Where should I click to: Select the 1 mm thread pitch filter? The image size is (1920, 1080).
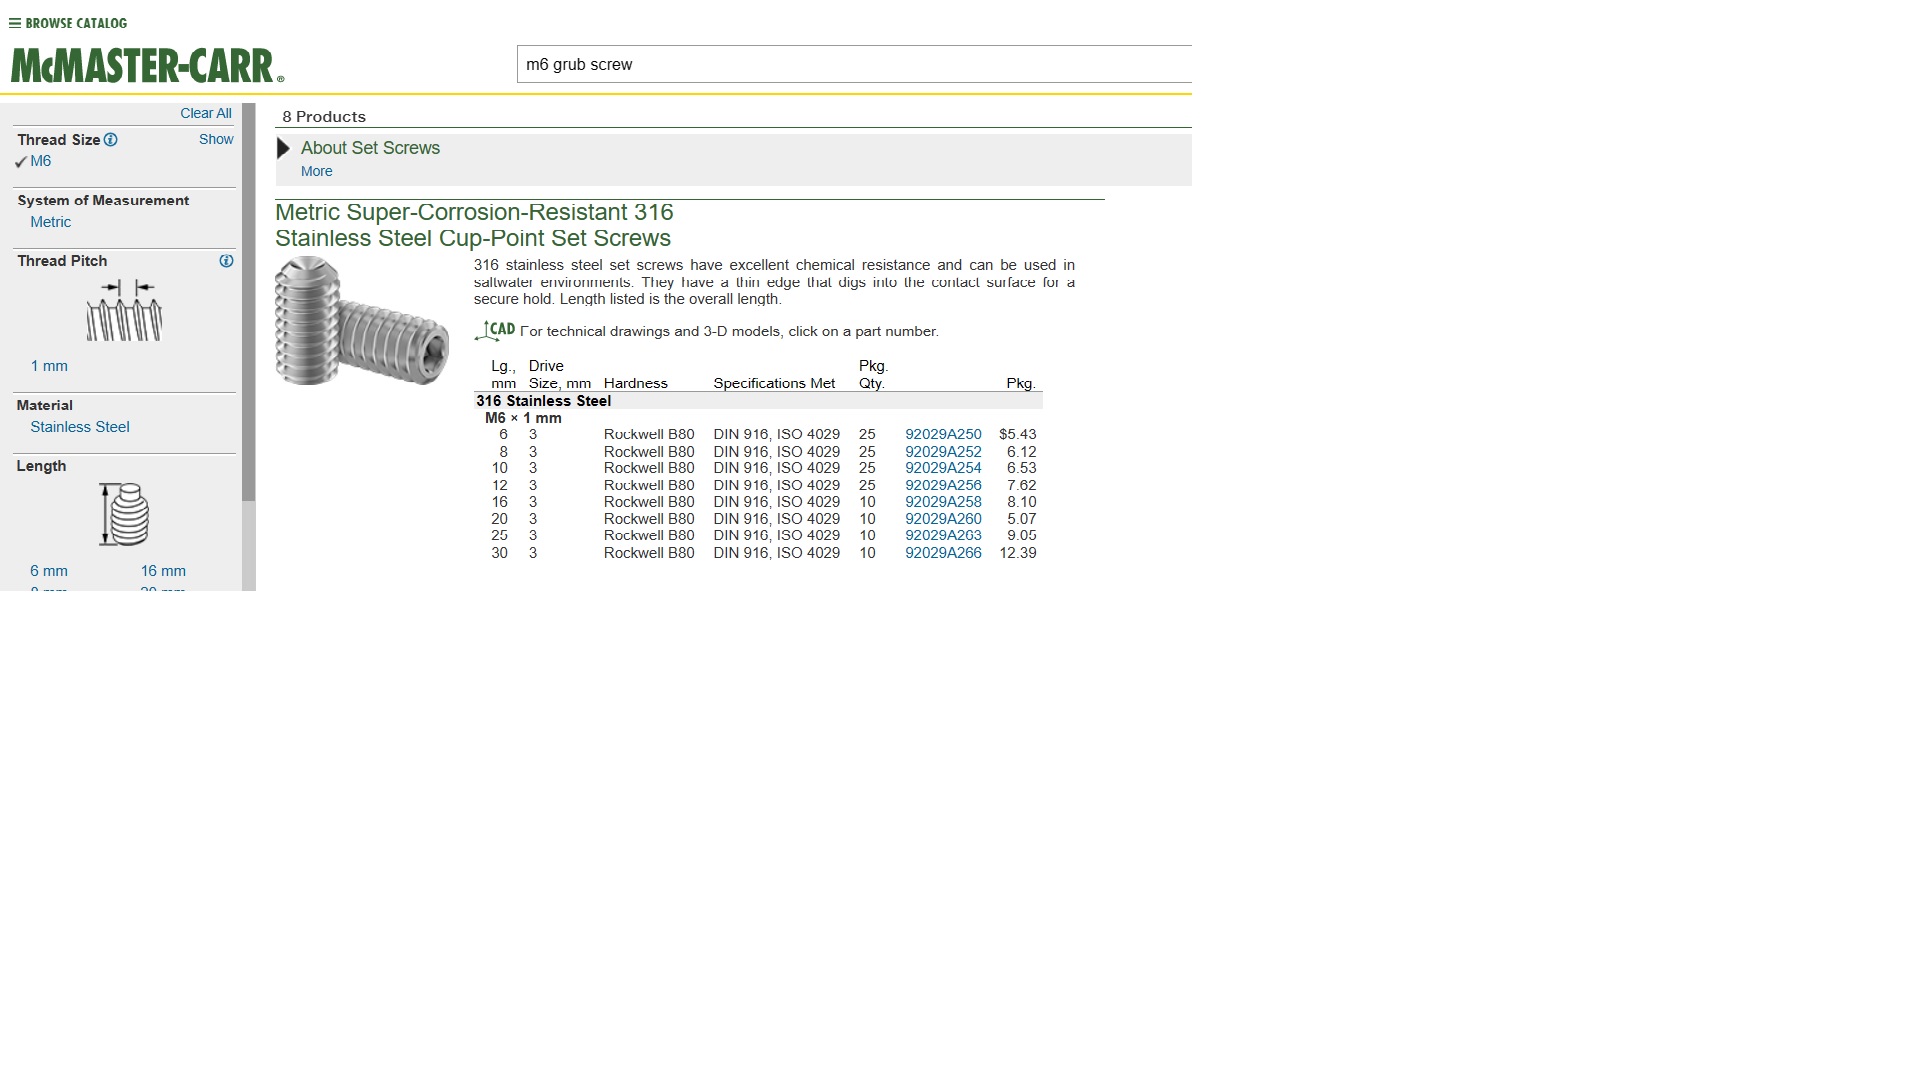coord(49,366)
